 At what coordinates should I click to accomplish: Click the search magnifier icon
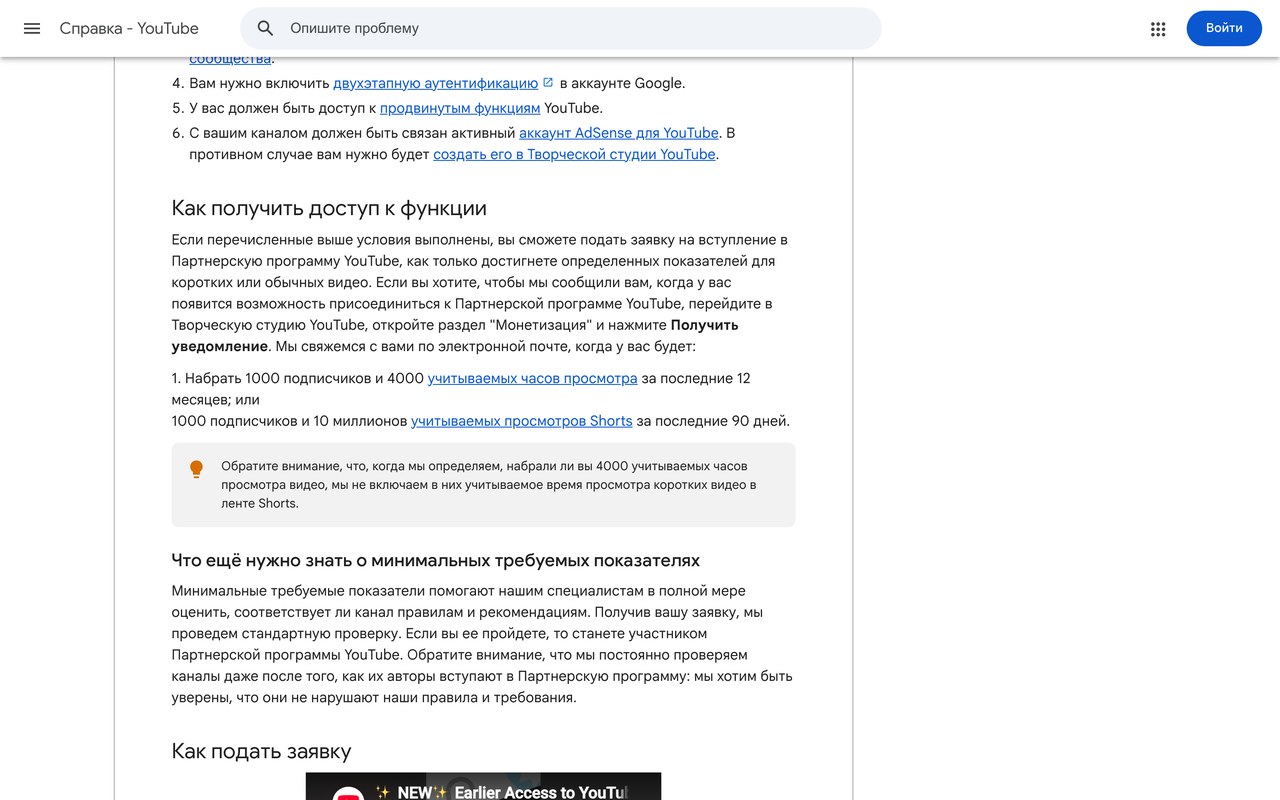click(x=265, y=28)
